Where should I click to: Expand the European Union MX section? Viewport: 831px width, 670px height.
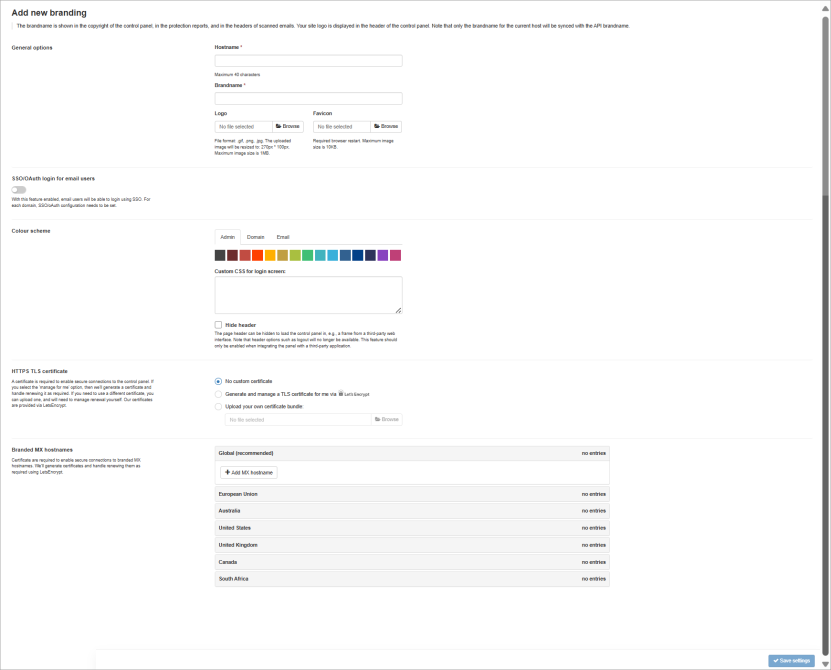pos(411,494)
